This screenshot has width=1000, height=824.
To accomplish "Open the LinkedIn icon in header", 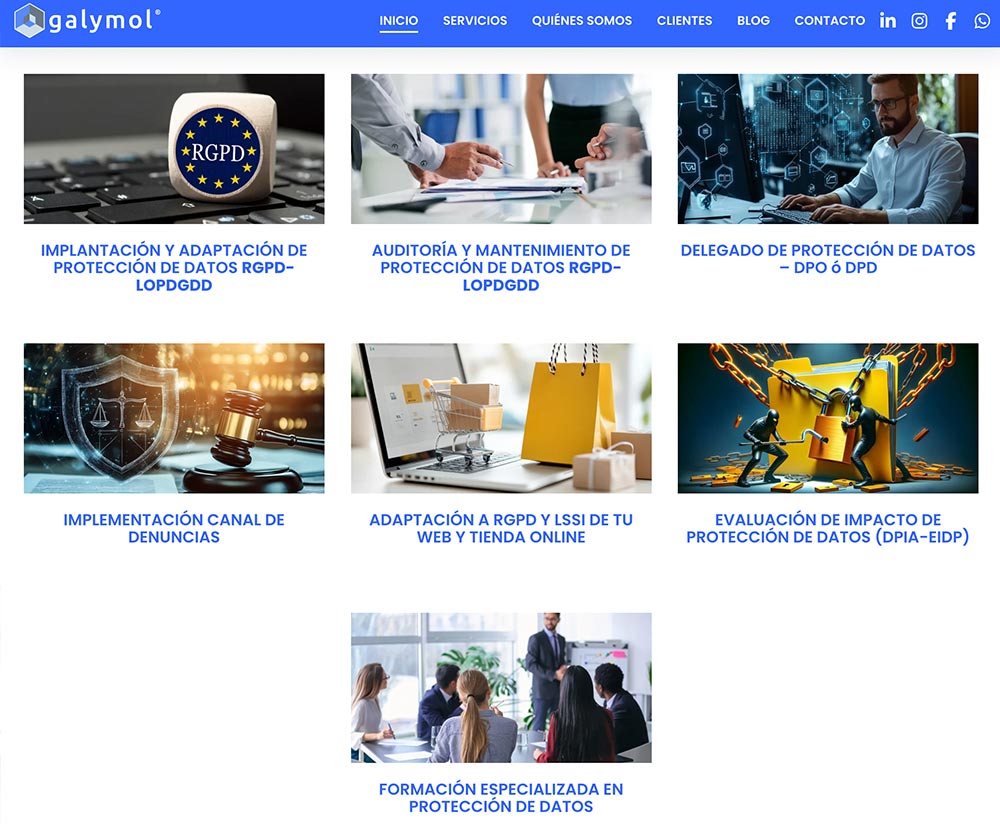I will click(888, 20).
